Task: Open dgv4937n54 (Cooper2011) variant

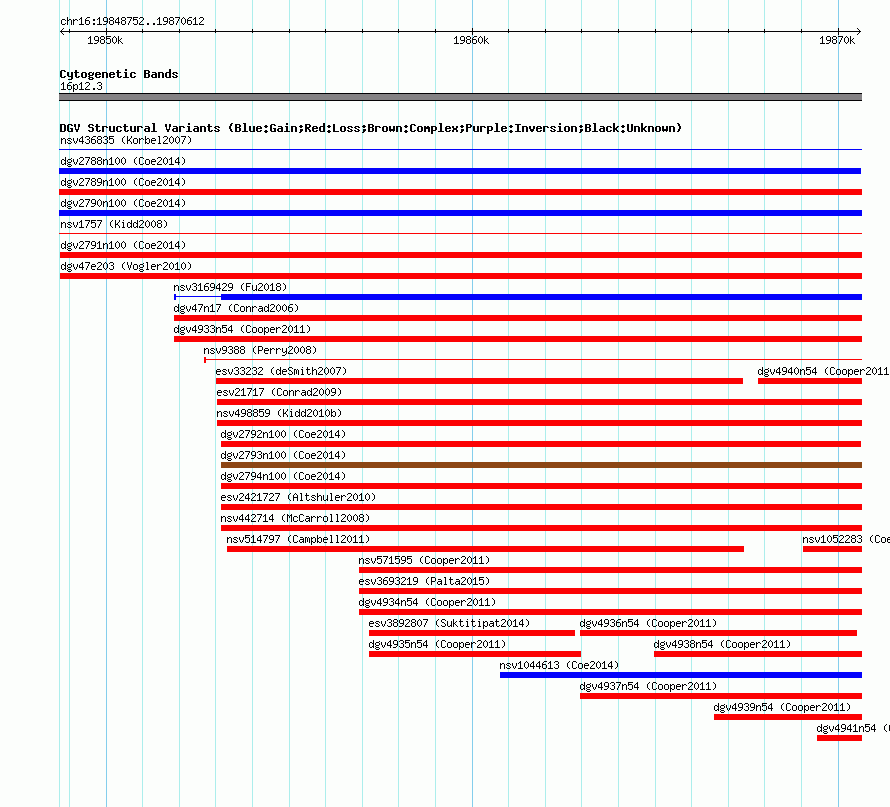Action: 648,686
